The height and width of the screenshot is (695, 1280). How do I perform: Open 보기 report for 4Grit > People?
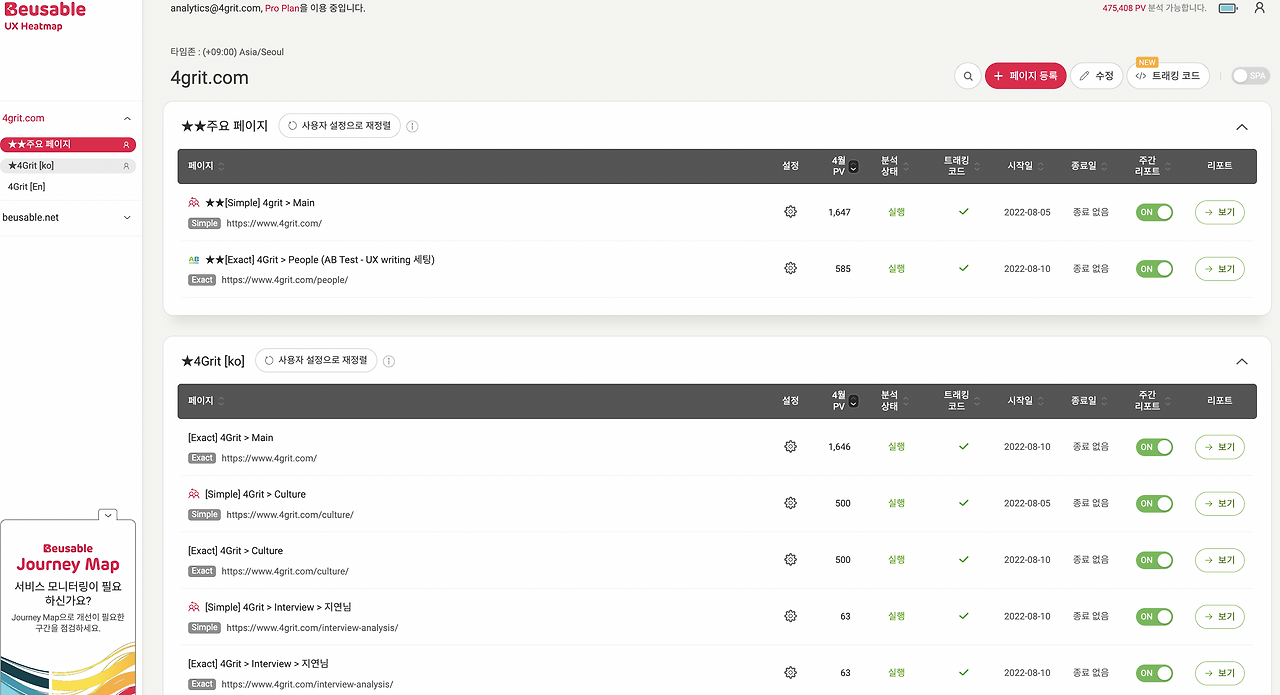click(x=1220, y=269)
